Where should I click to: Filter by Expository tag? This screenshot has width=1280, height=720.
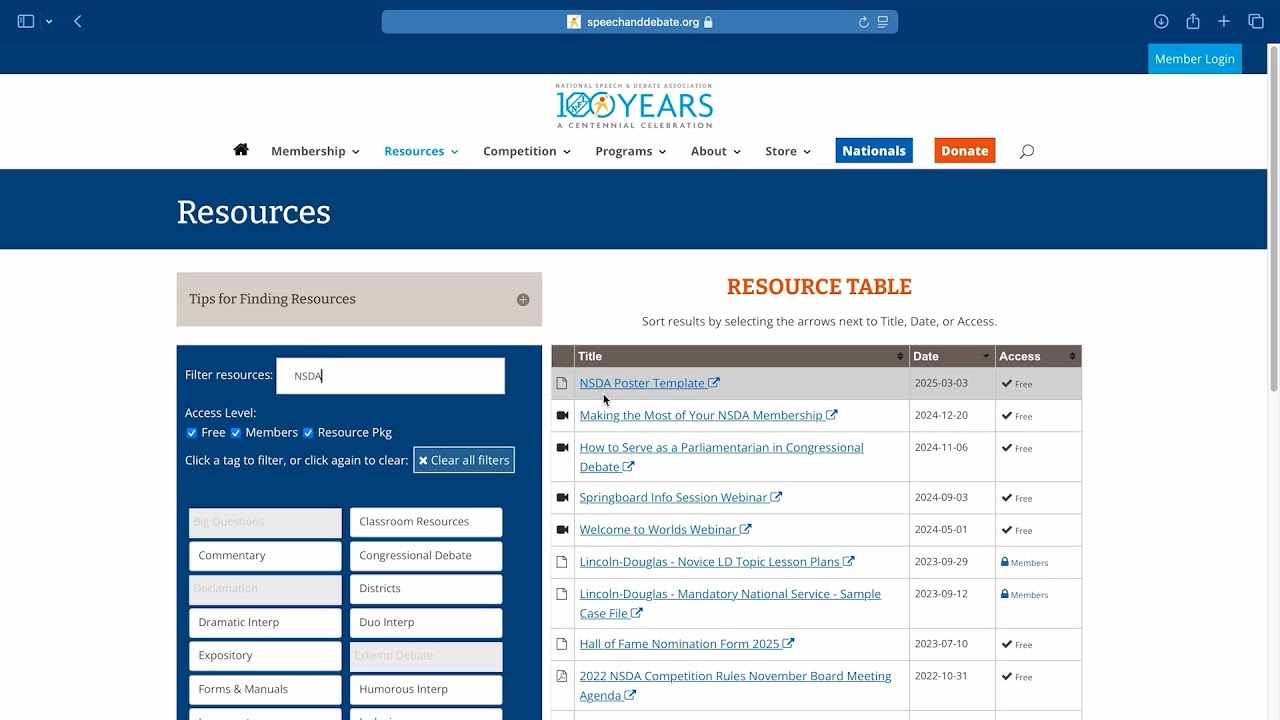tap(265, 656)
